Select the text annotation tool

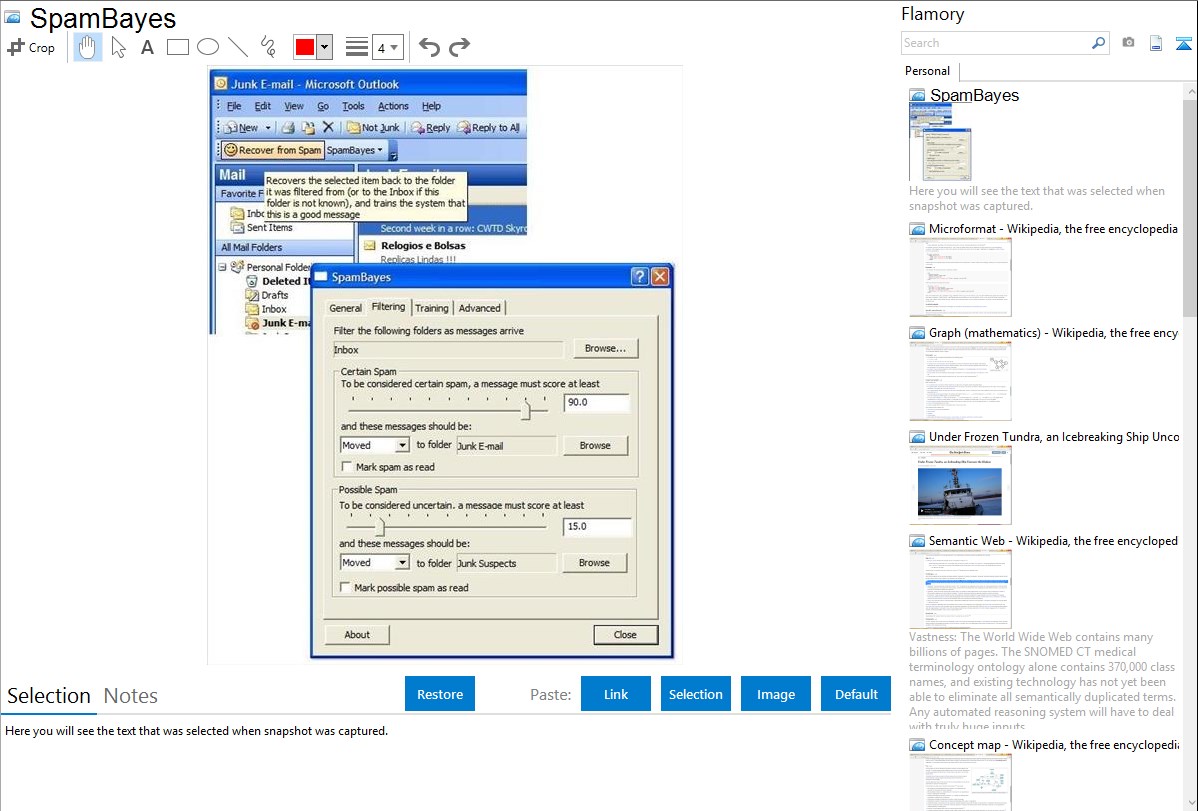147,47
